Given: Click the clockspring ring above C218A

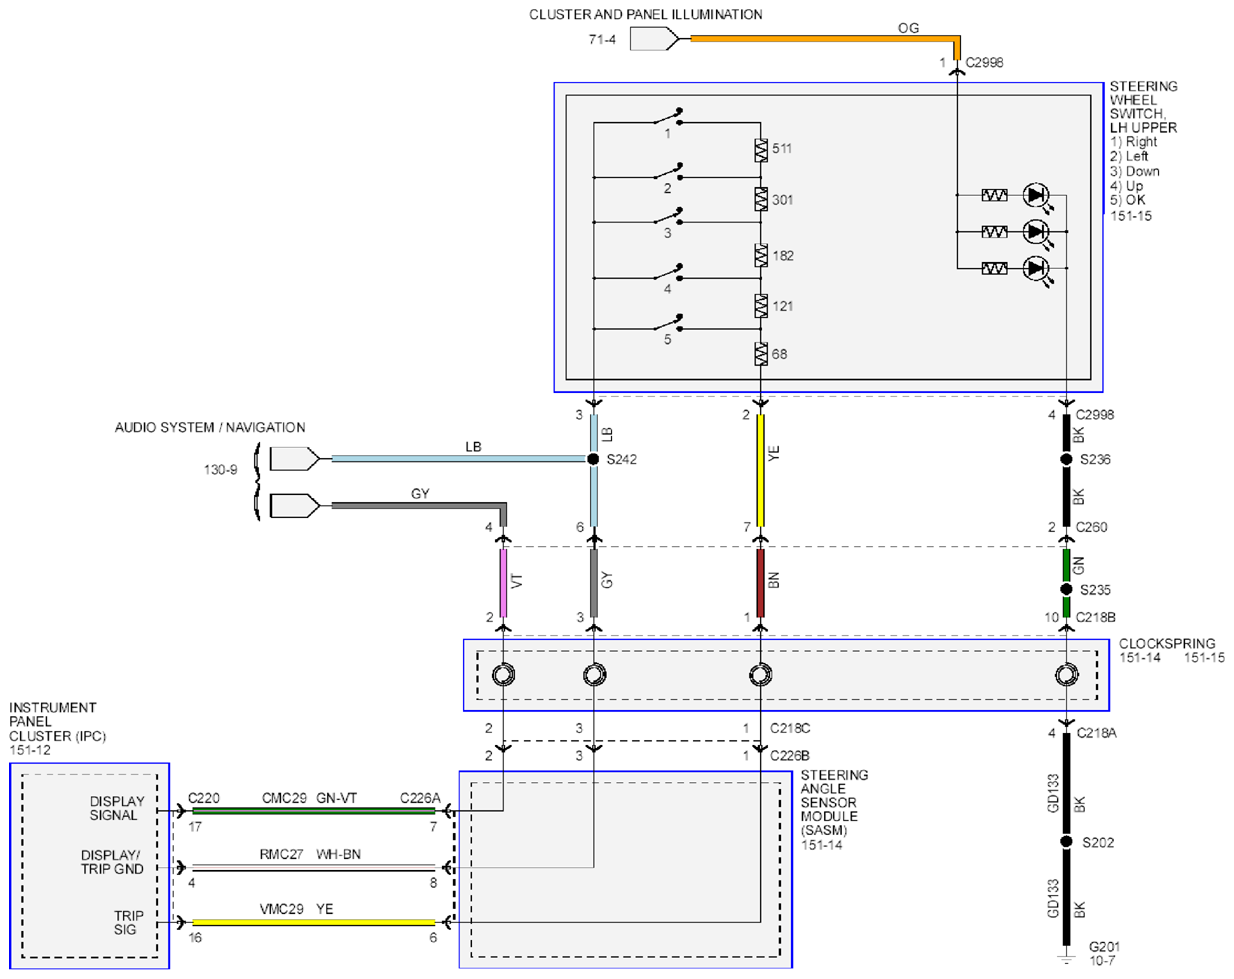Looking at the screenshot, I should pos(1067,675).
